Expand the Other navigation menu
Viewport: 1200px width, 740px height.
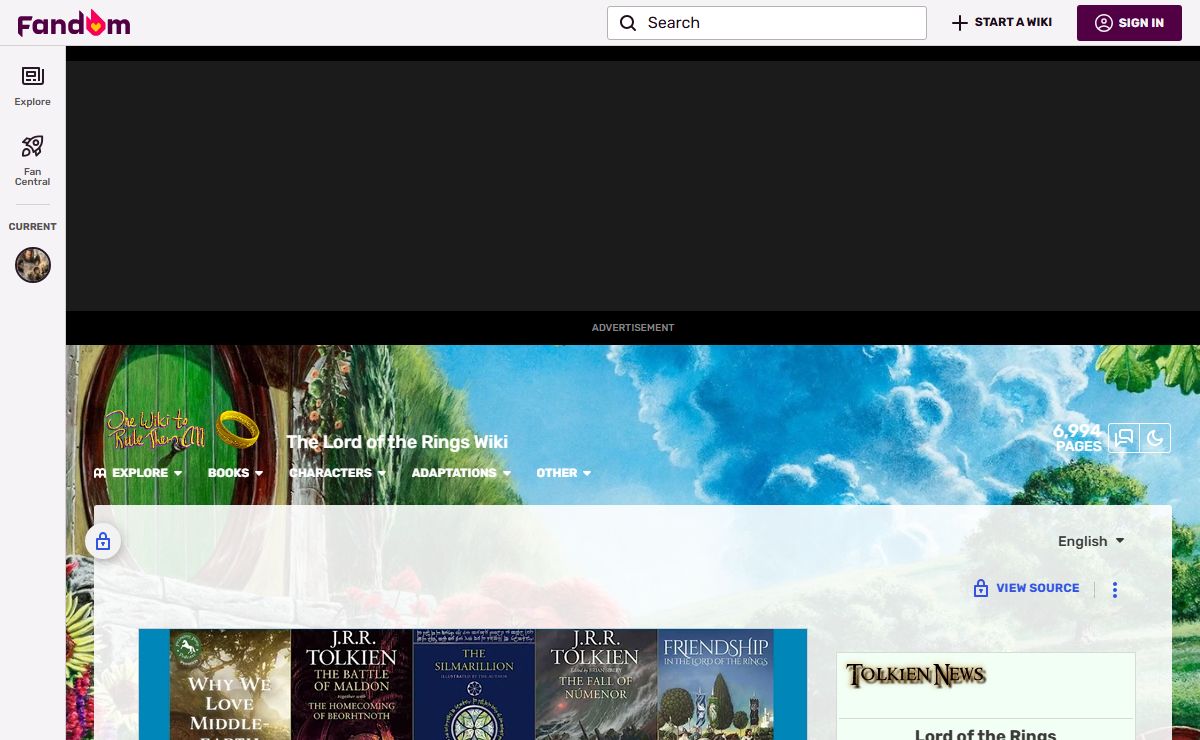563,473
